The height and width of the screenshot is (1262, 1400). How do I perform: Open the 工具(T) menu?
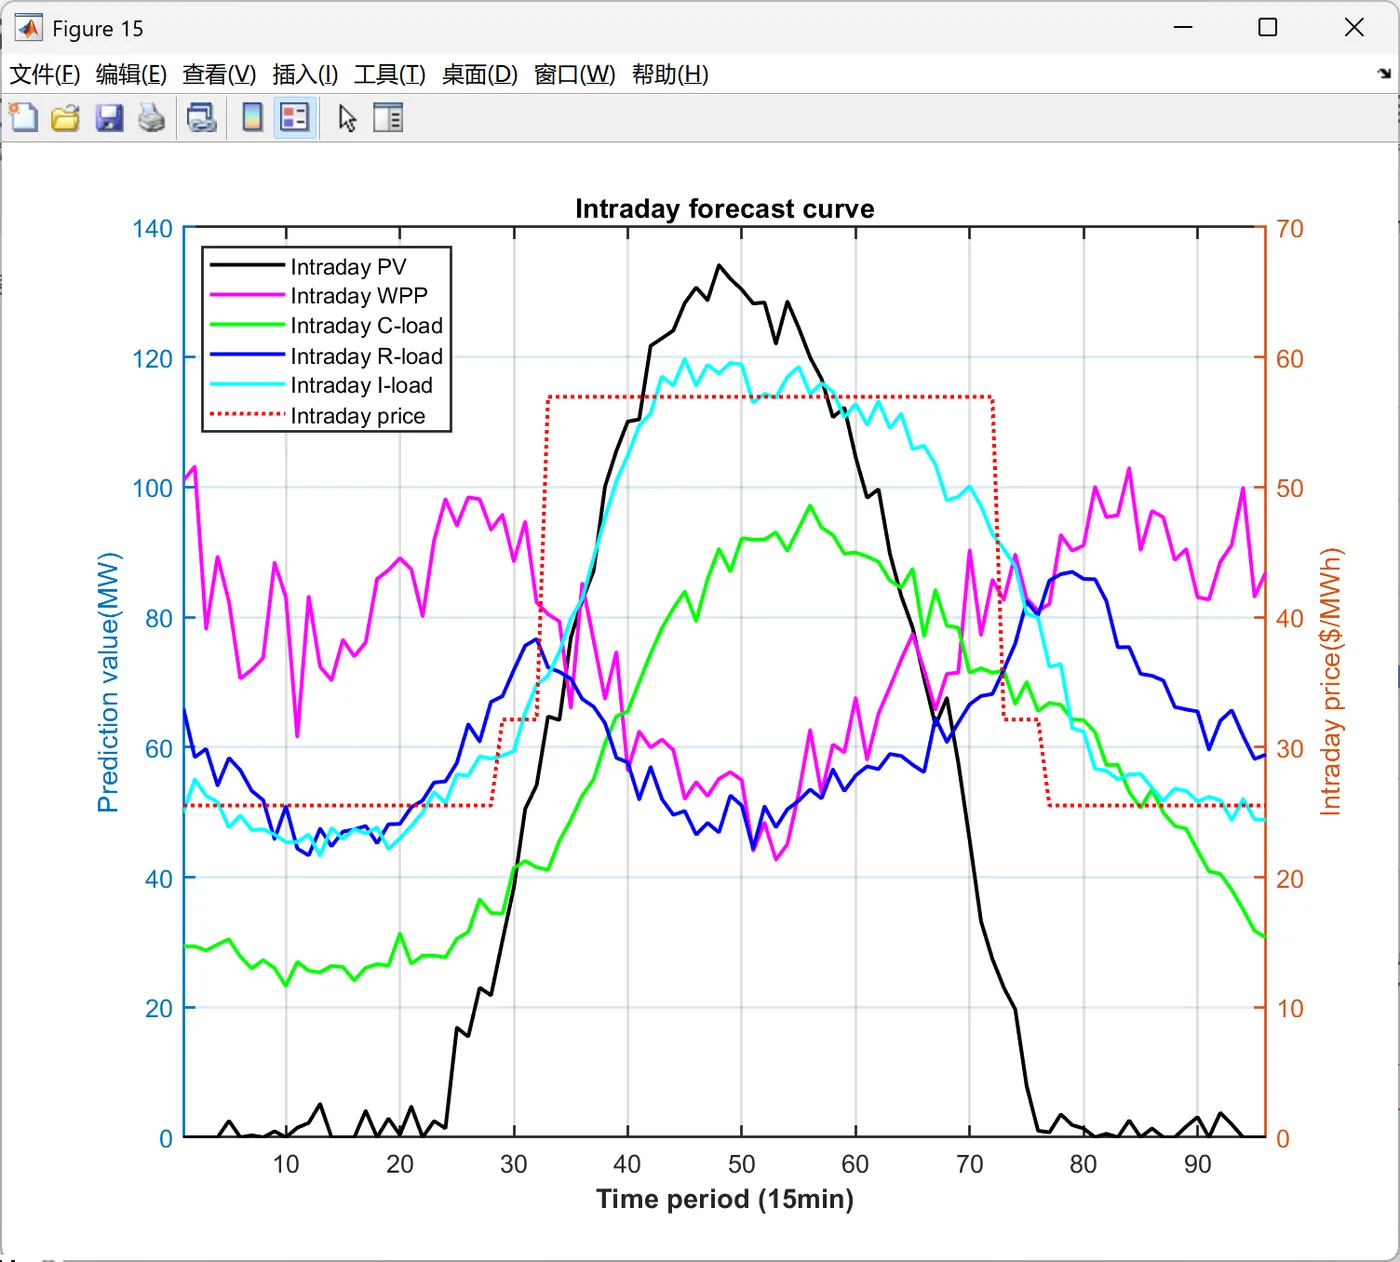(390, 75)
